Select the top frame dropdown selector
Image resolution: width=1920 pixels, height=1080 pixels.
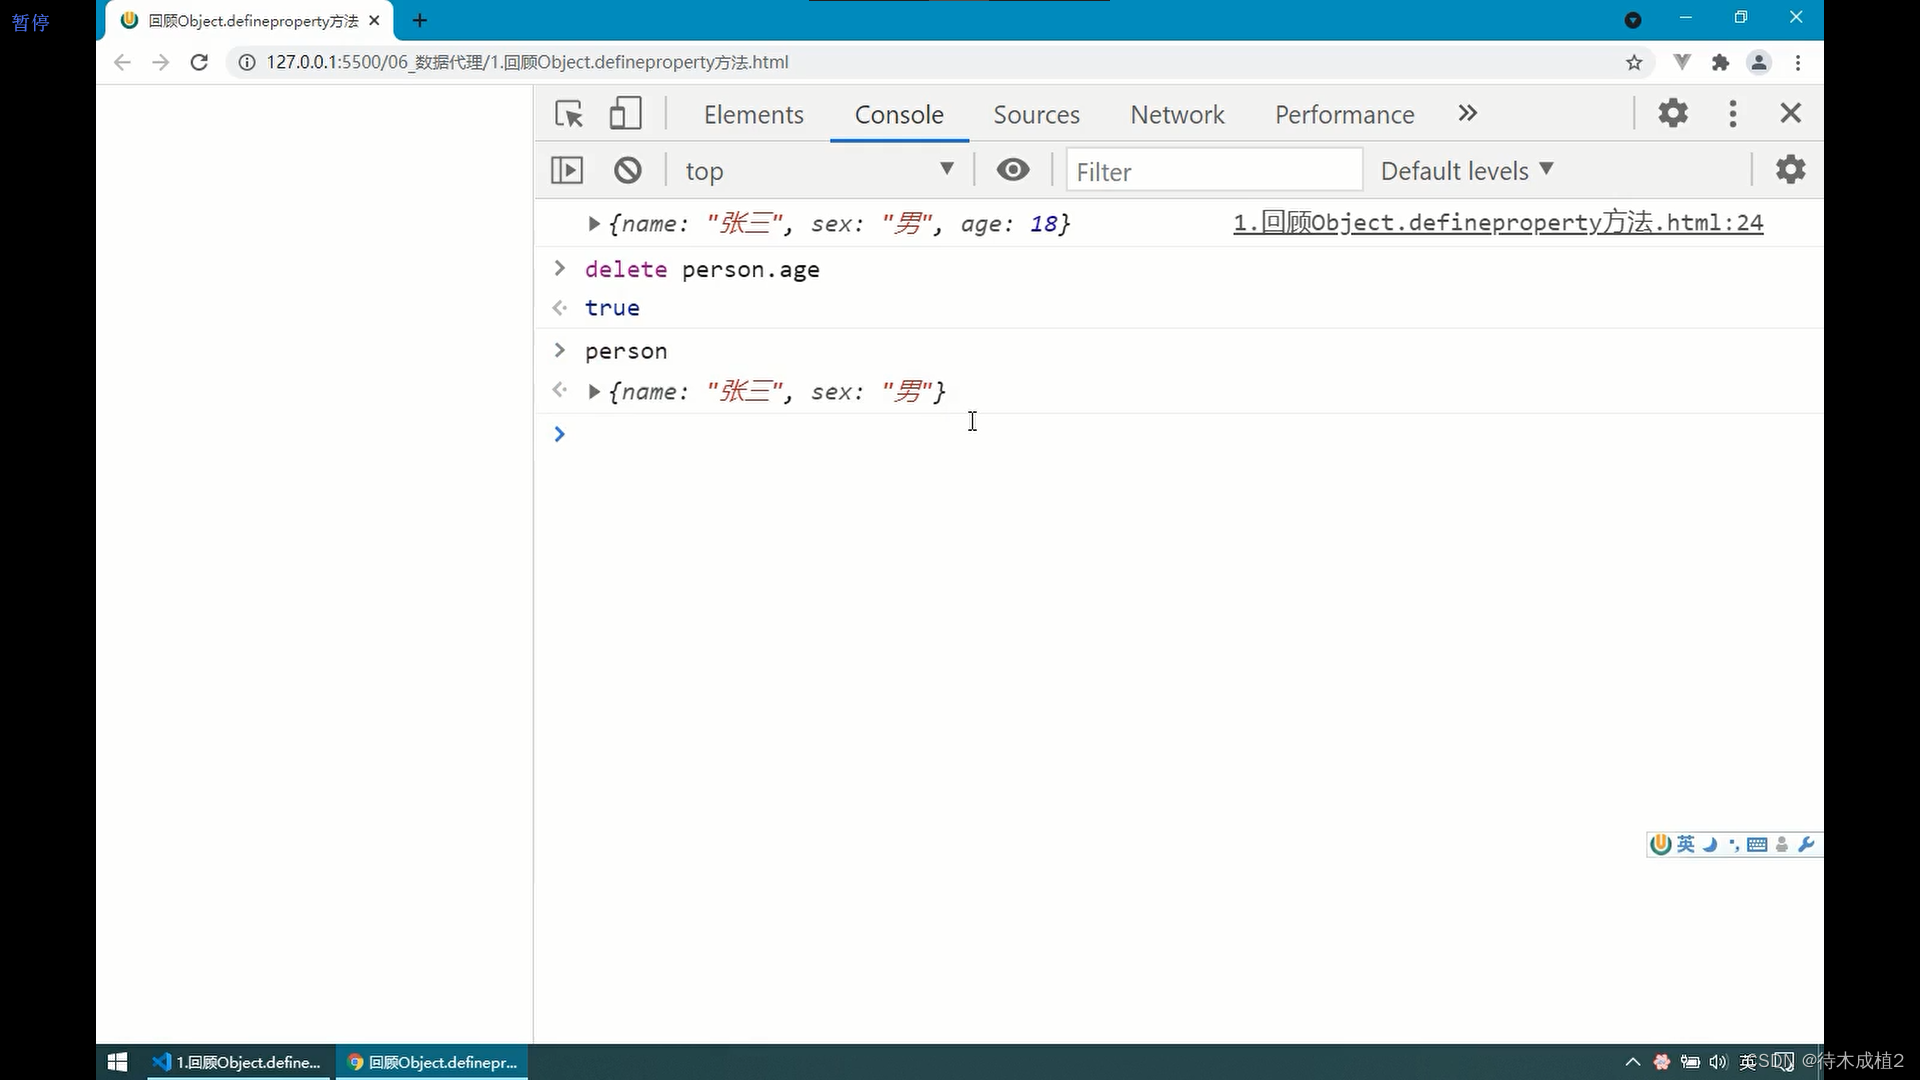pyautogui.click(x=818, y=171)
